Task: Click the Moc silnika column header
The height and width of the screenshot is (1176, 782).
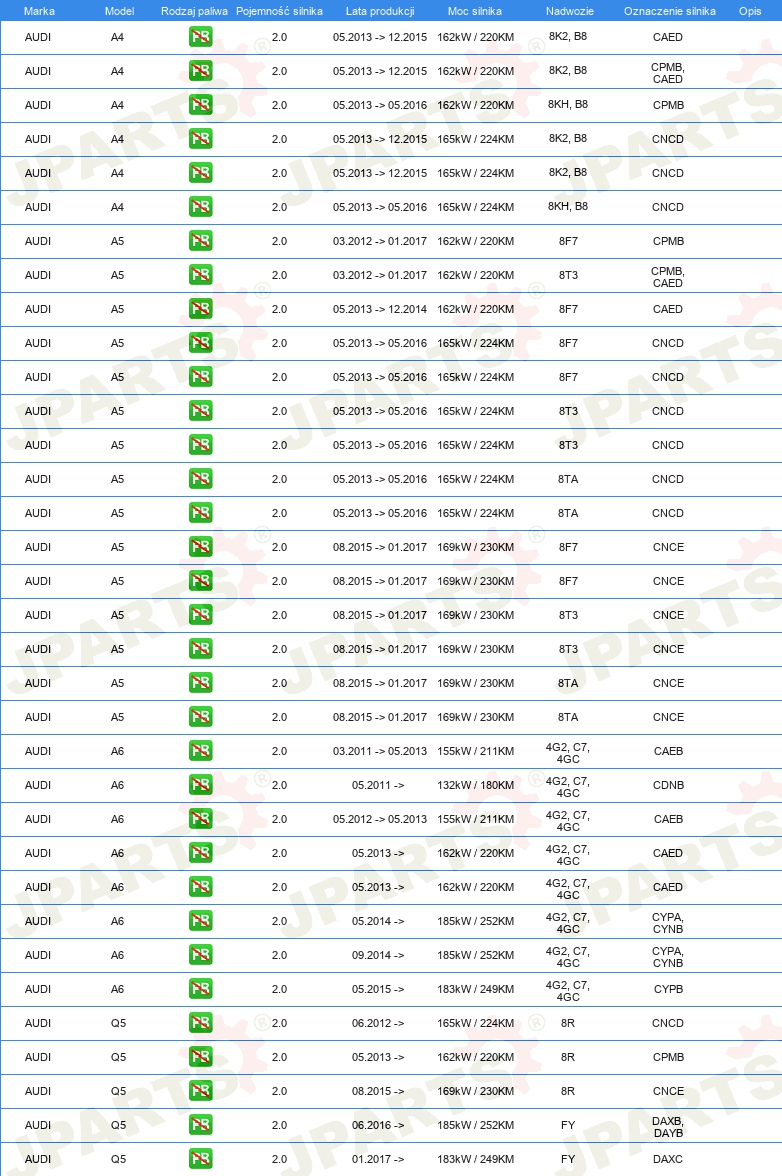Action: pos(475,11)
